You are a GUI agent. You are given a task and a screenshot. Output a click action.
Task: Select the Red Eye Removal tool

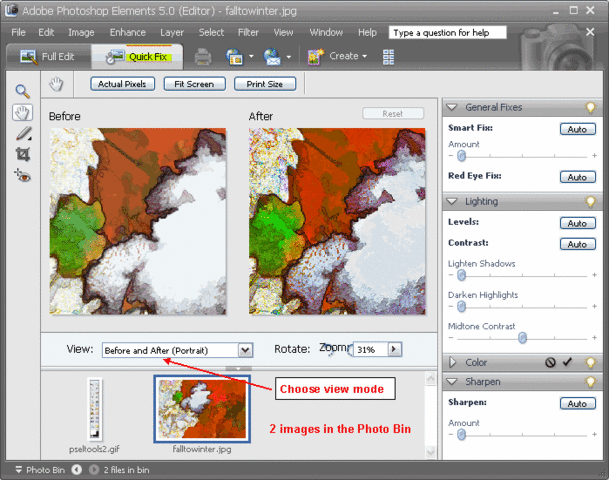pos(23,176)
